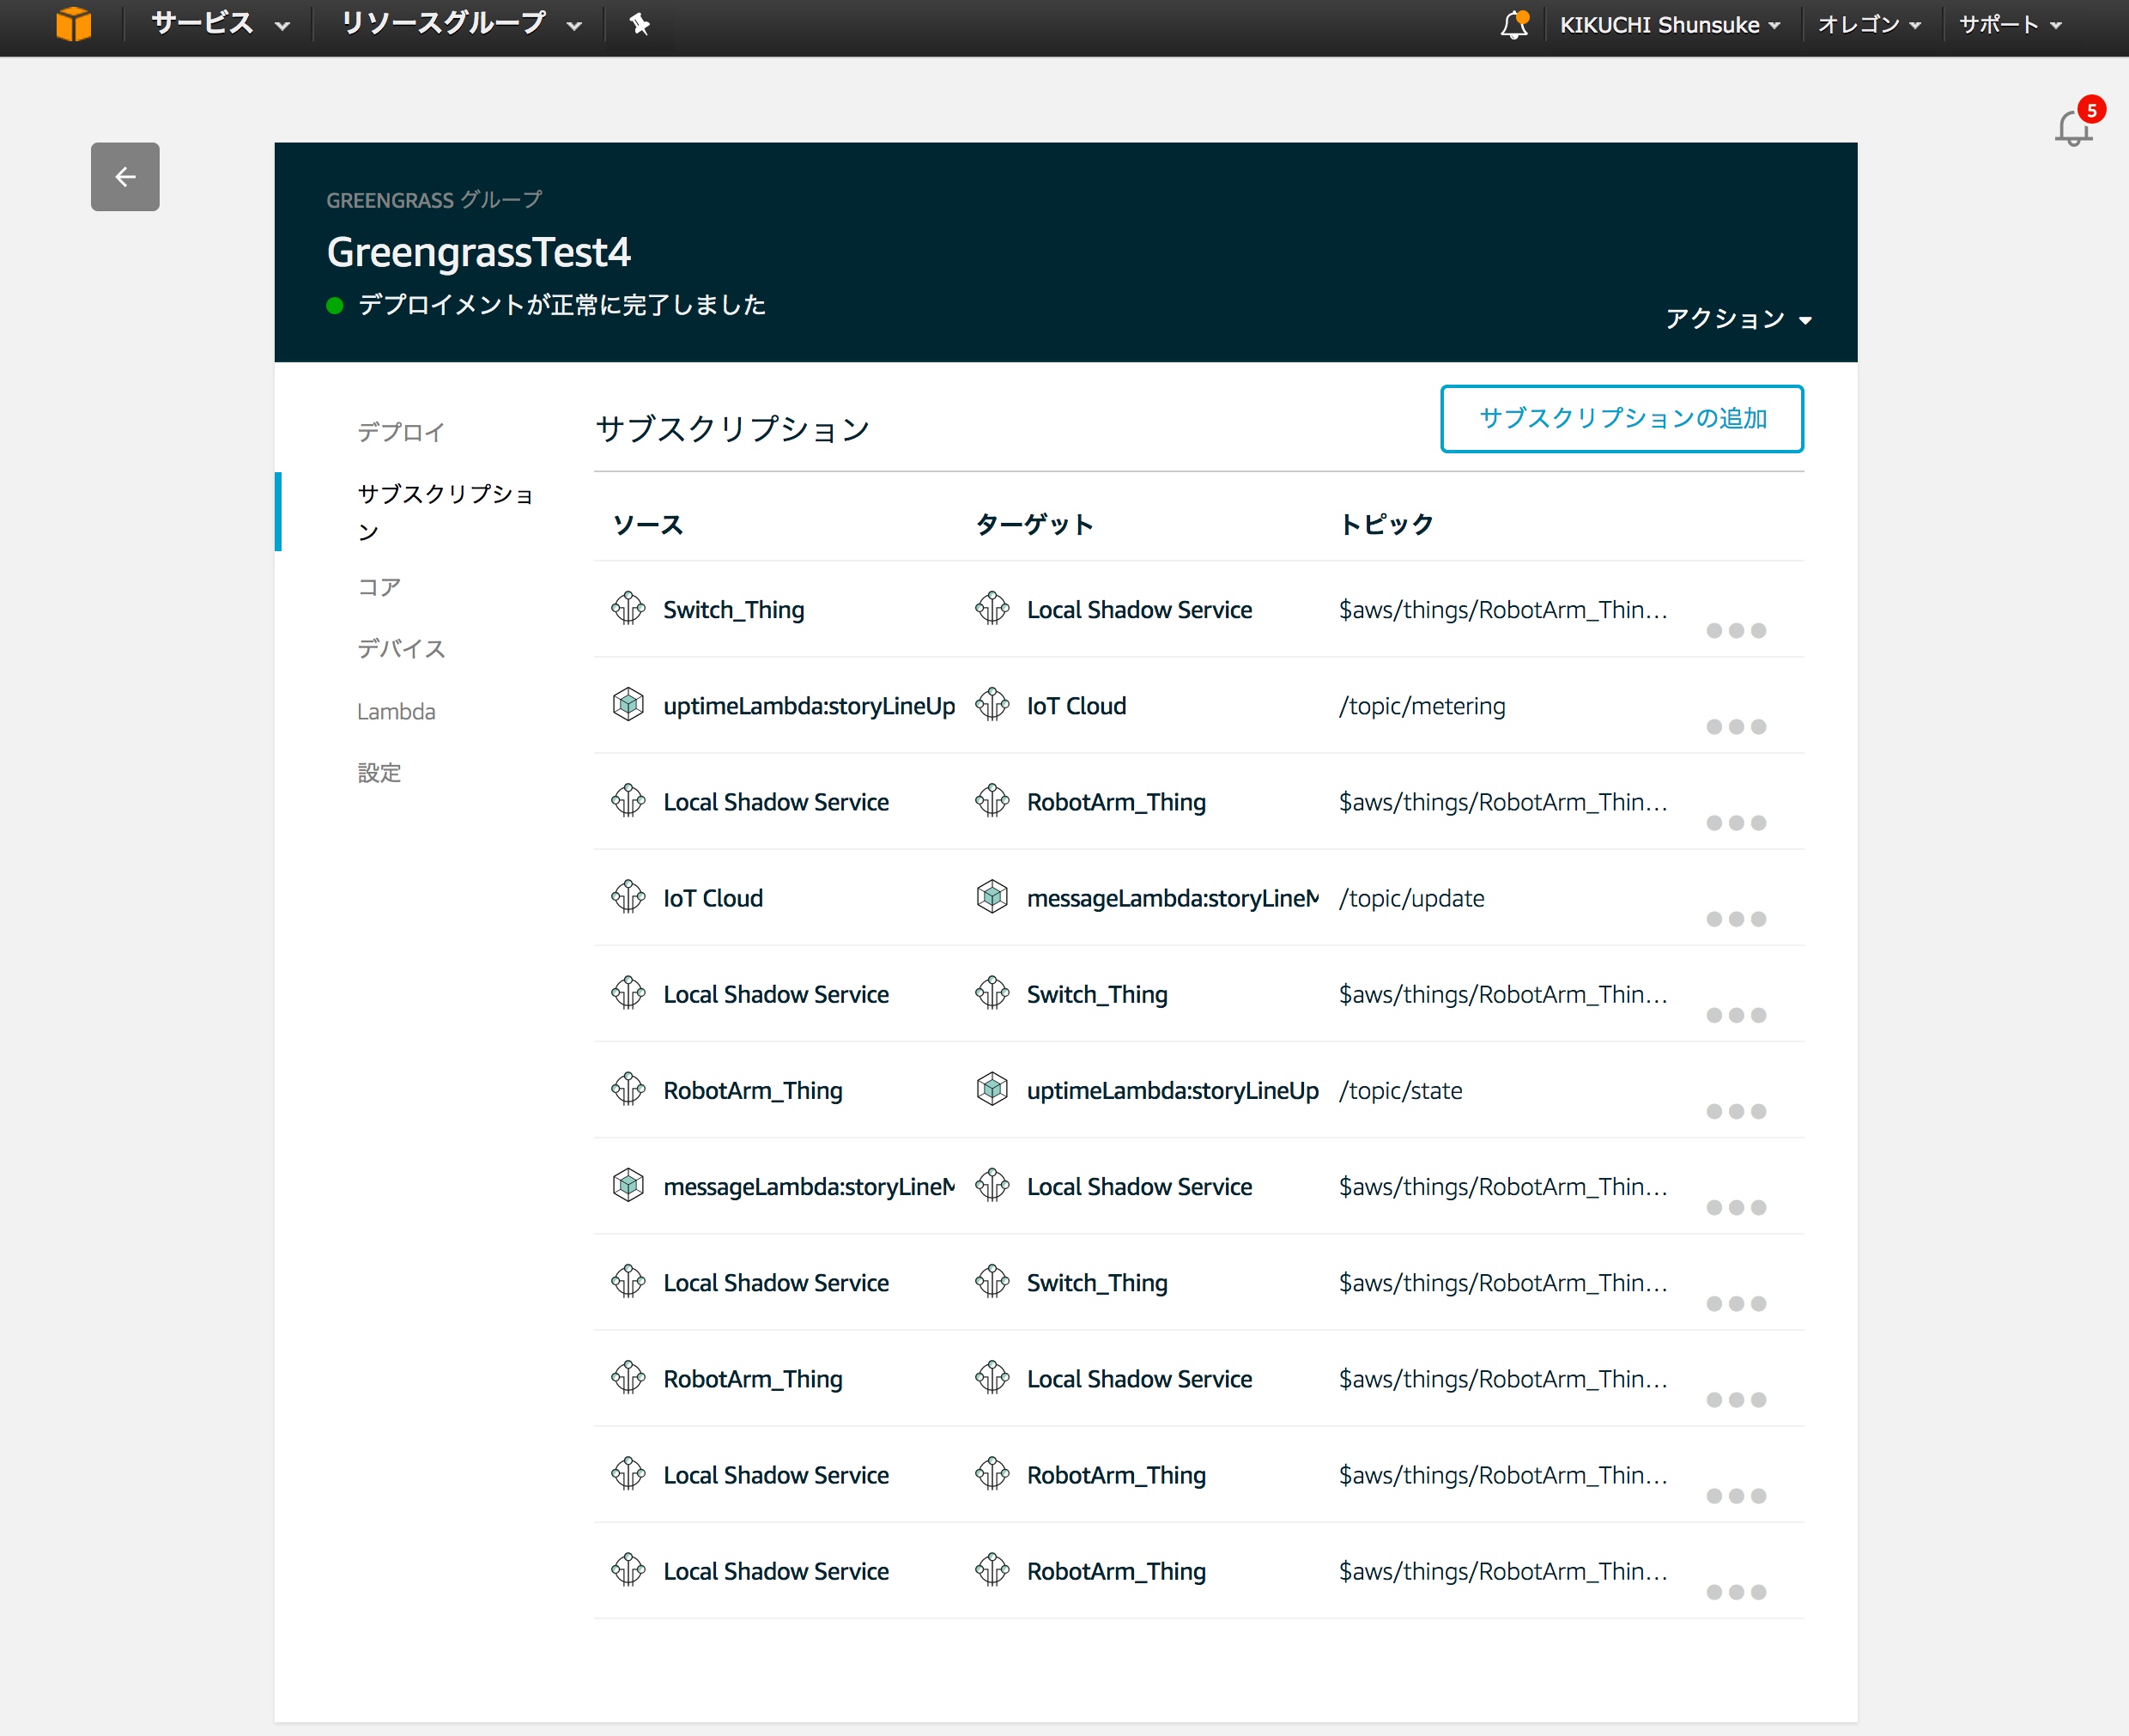Image resolution: width=2129 pixels, height=1736 pixels.
Task: Click the Switch_Thing source device icon
Action: click(x=628, y=608)
